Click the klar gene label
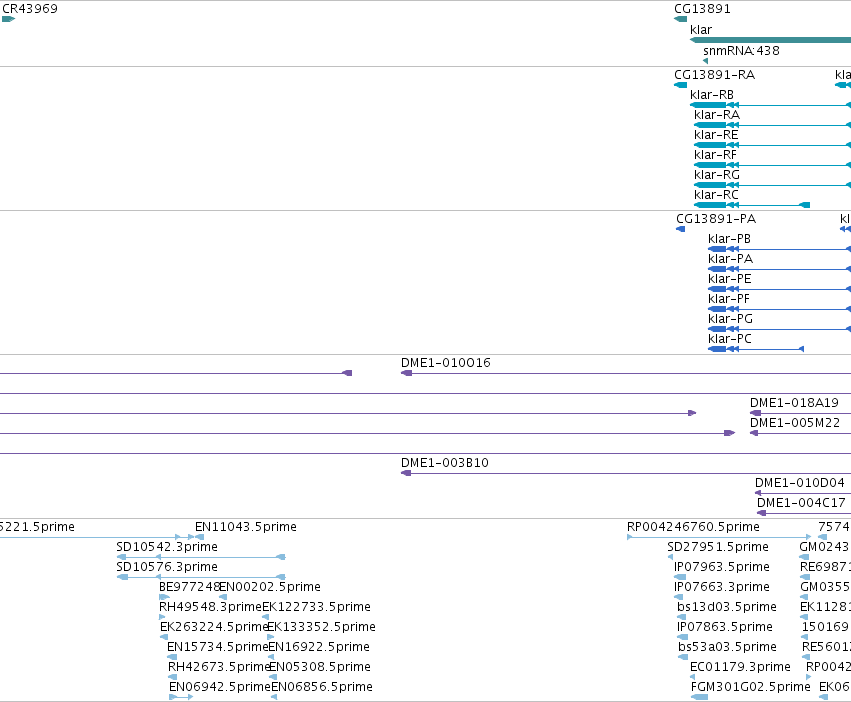 pos(701,30)
